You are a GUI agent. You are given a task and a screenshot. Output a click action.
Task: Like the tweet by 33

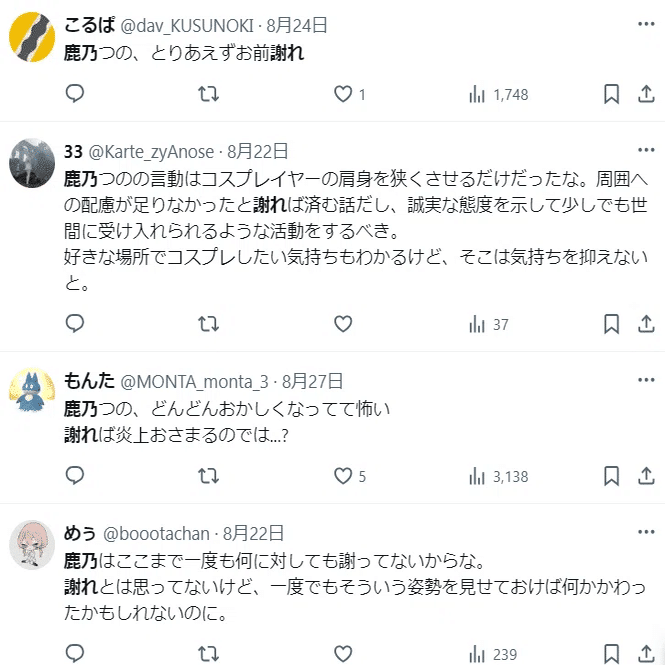[343, 324]
